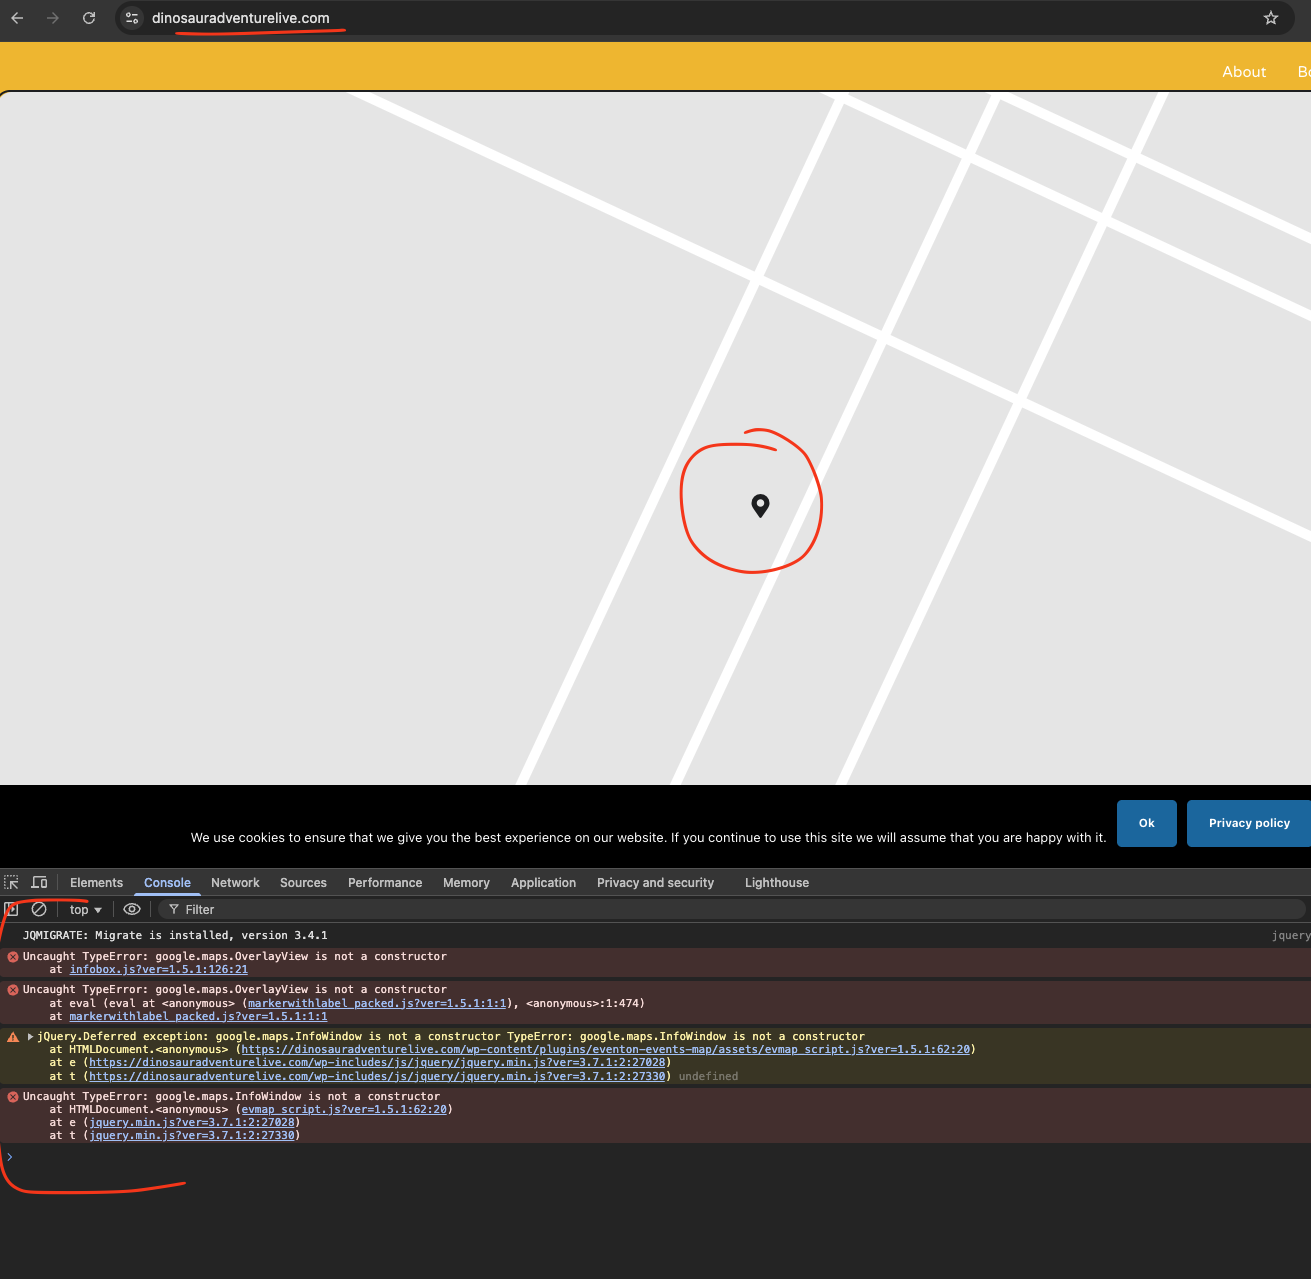Screen dimensions: 1311x1279
Task: Open infobox.js source link
Action: click(x=159, y=969)
